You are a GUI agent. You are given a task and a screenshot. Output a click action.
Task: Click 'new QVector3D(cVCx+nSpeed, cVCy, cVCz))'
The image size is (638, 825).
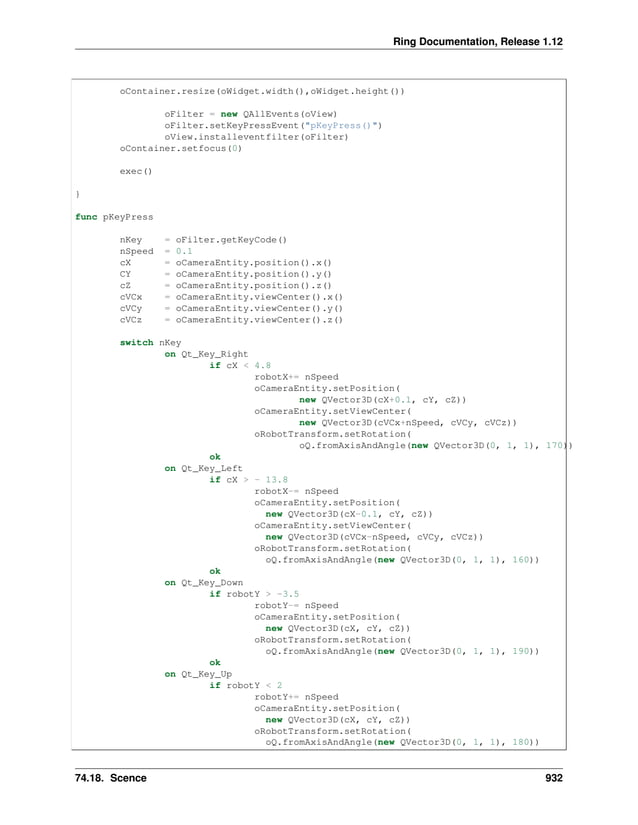408,422
